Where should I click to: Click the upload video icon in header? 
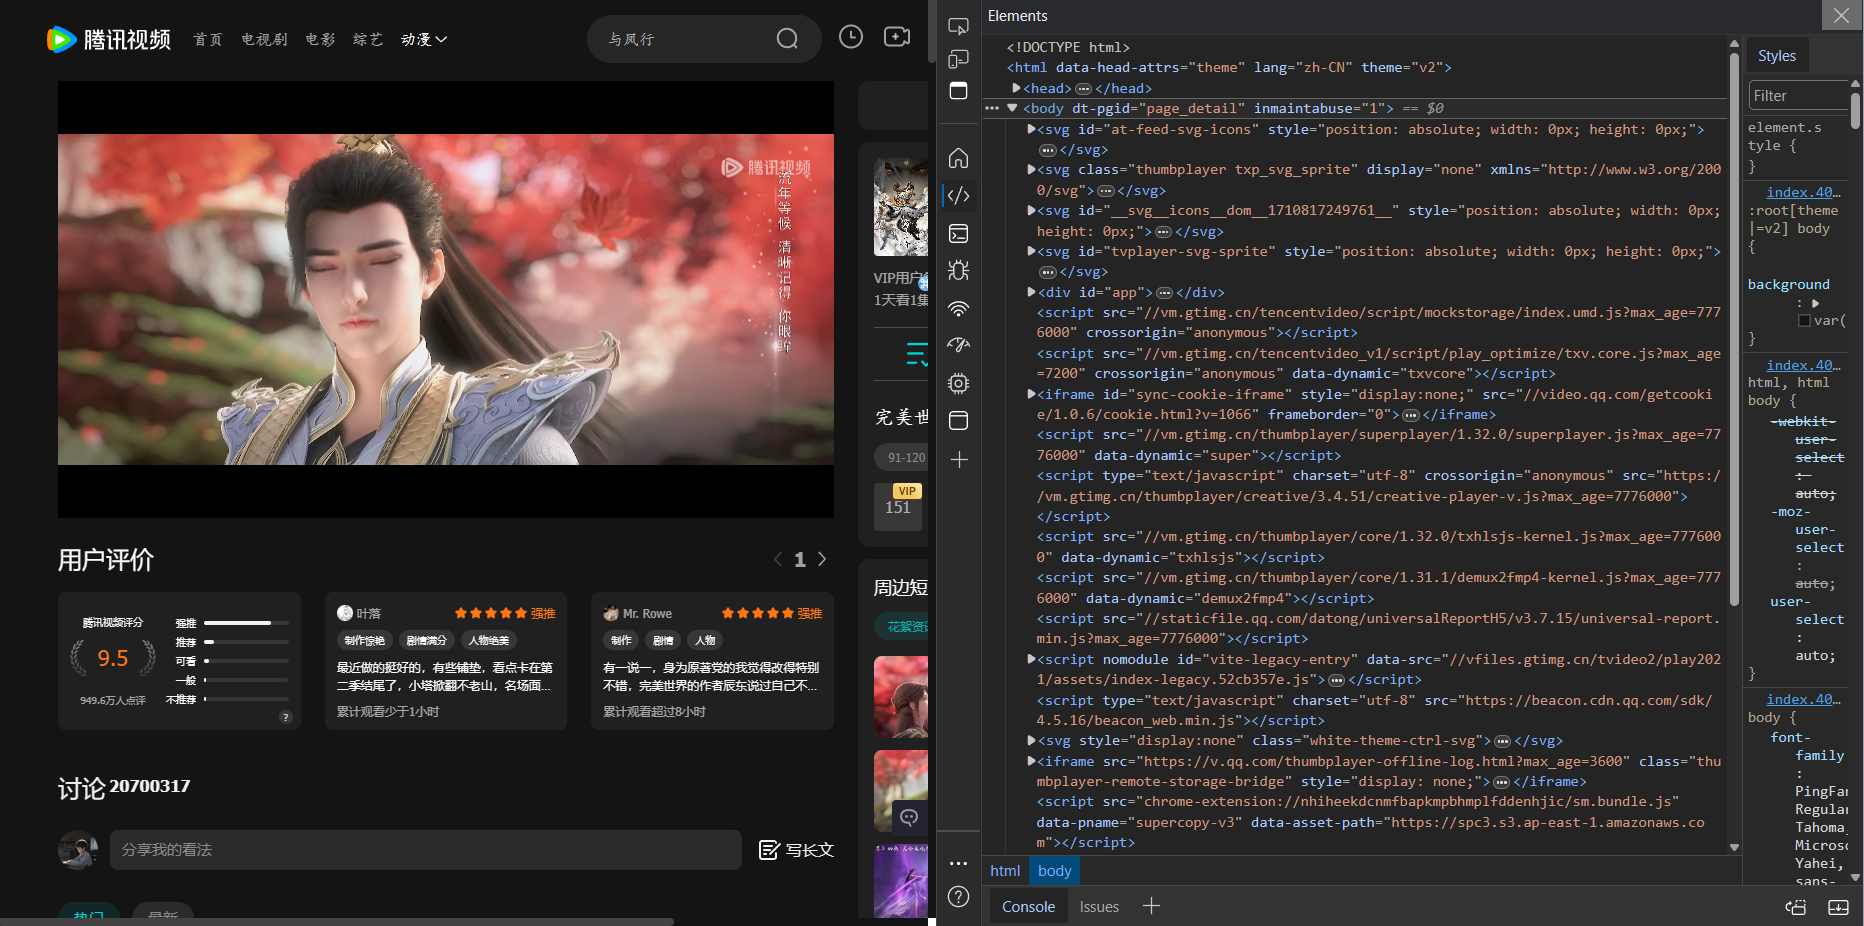tap(897, 37)
